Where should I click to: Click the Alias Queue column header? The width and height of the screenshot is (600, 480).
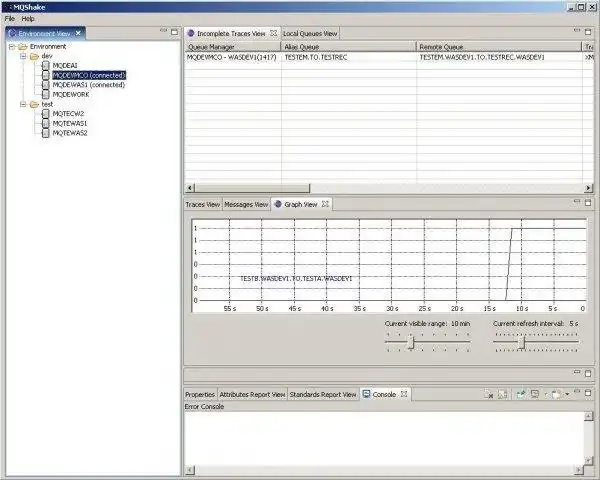coord(349,47)
